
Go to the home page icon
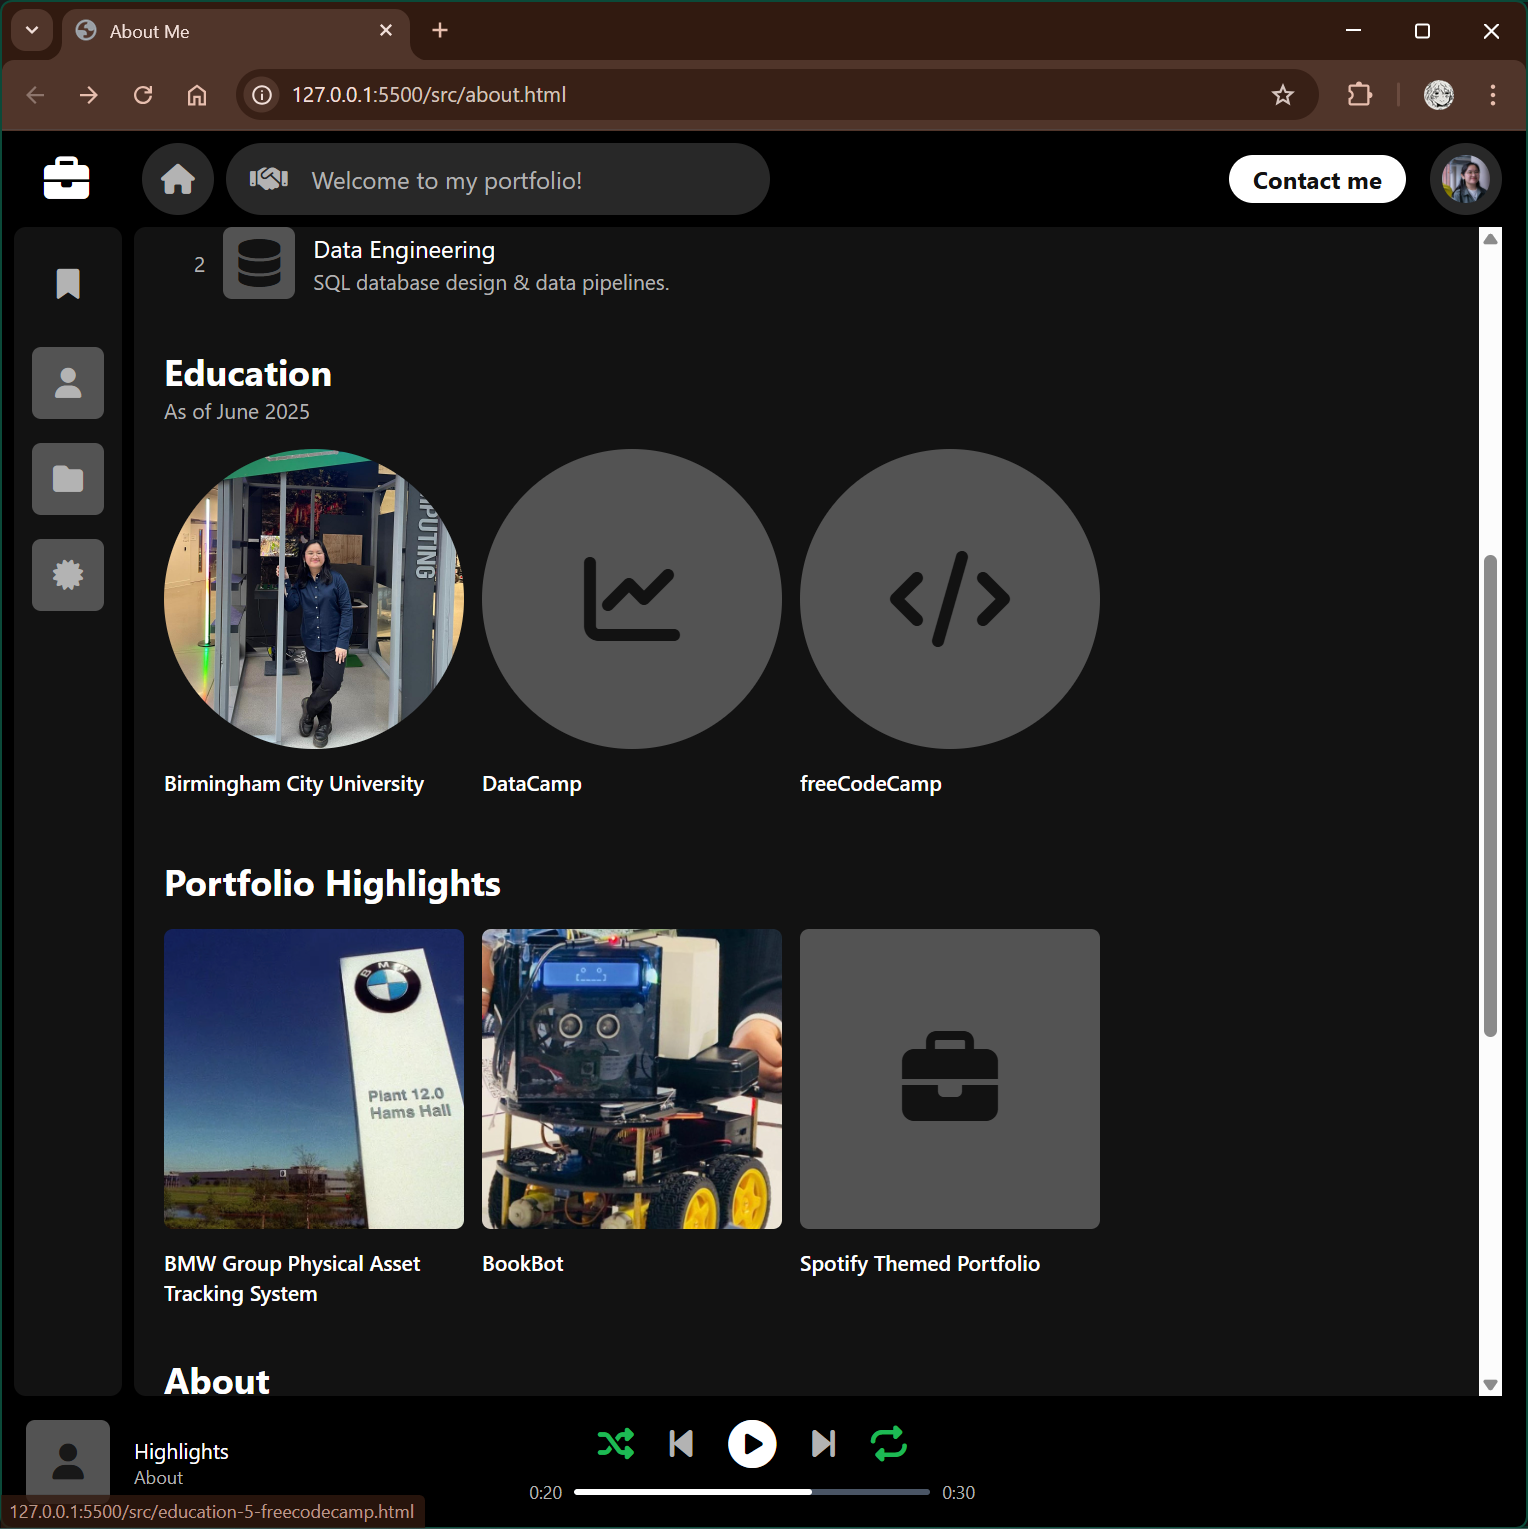pyautogui.click(x=178, y=179)
